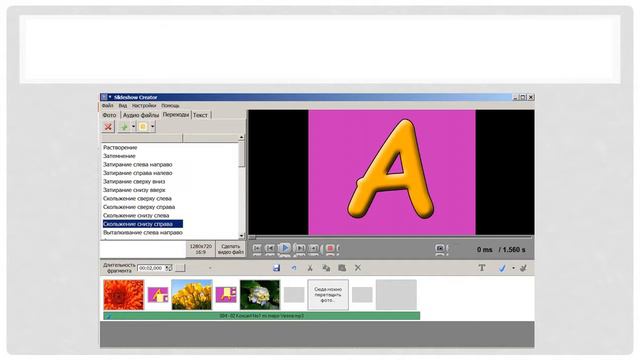Viewport: 640px width, 360px height.
Task: Switch to the Фото tab
Action: click(x=109, y=116)
